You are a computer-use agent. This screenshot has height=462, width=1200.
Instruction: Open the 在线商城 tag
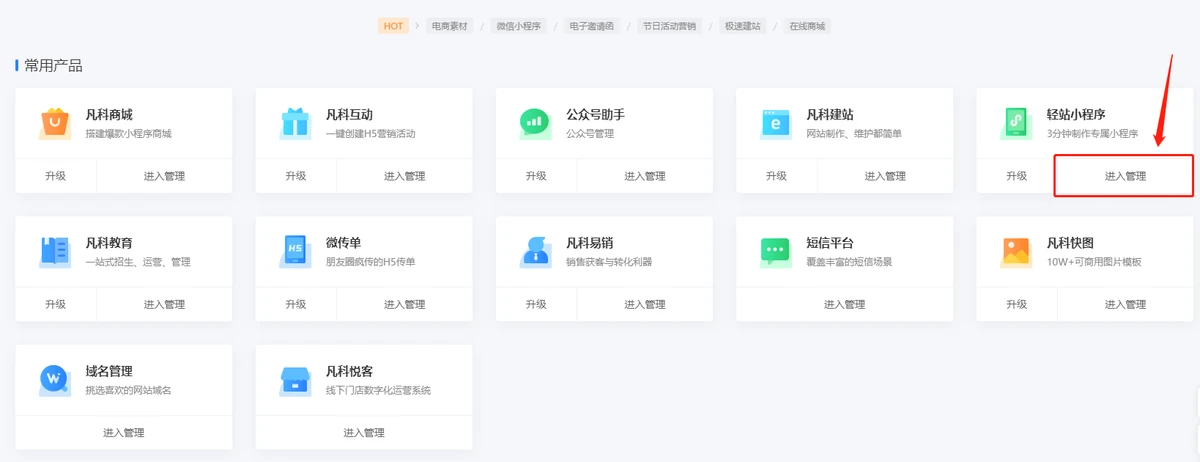coord(808,26)
